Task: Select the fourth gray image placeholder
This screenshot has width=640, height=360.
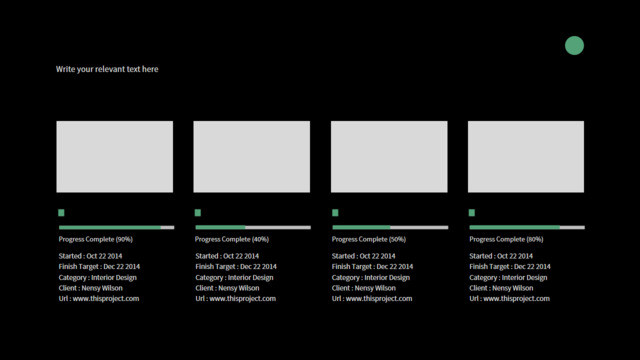Action: 526,157
